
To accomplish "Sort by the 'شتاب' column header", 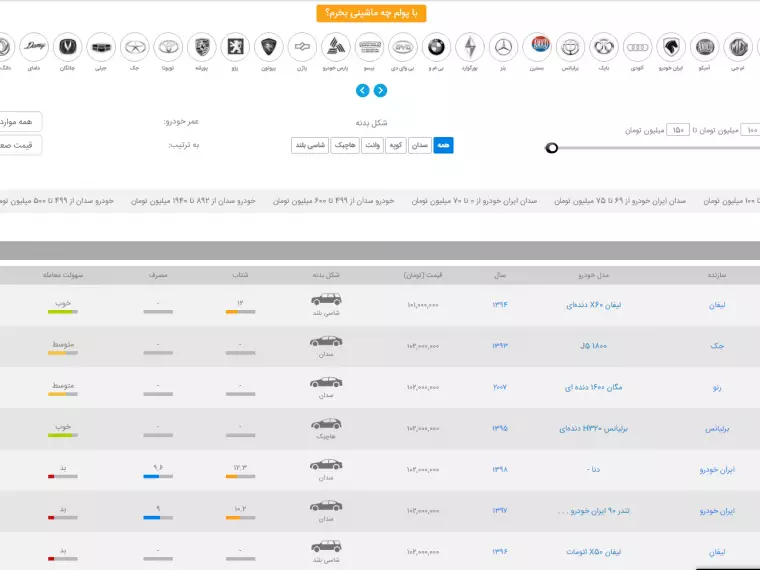I will coord(240,275).
